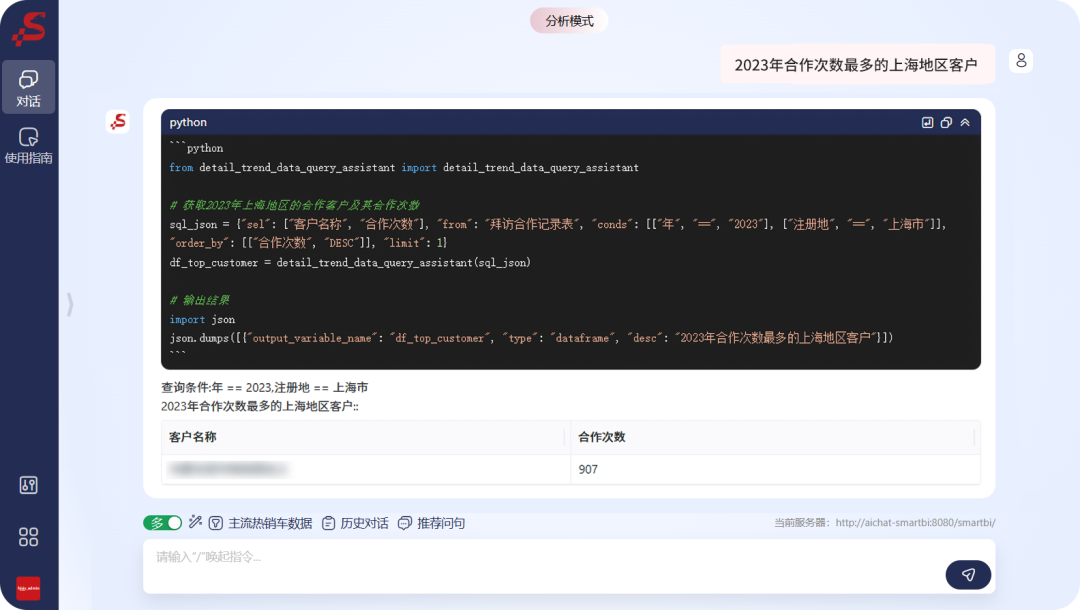Toggle the green 多 multi-turn switch
This screenshot has width=1080, height=610.
pyautogui.click(x=163, y=523)
